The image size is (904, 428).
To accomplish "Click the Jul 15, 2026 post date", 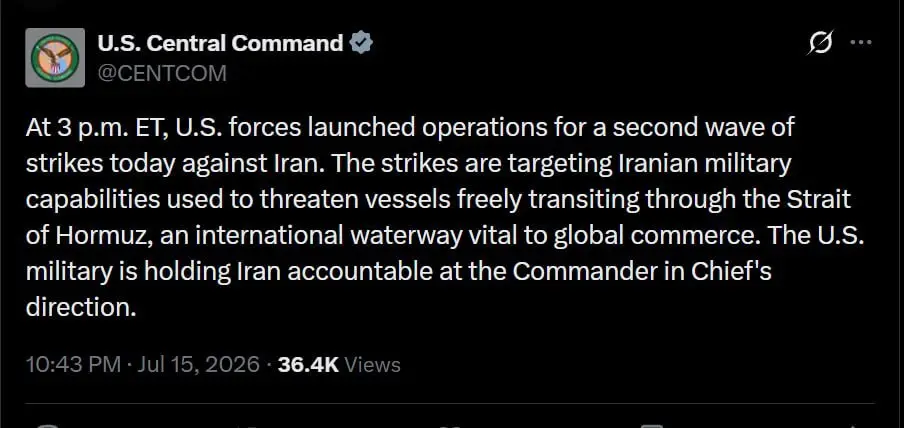I will (198, 365).
